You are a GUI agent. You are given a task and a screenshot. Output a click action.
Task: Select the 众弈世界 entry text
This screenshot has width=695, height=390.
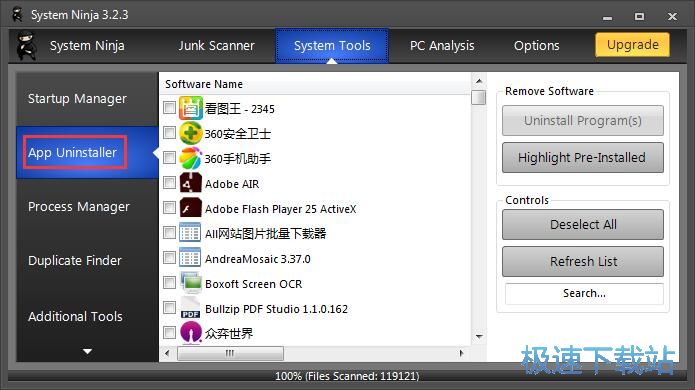pyautogui.click(x=229, y=334)
